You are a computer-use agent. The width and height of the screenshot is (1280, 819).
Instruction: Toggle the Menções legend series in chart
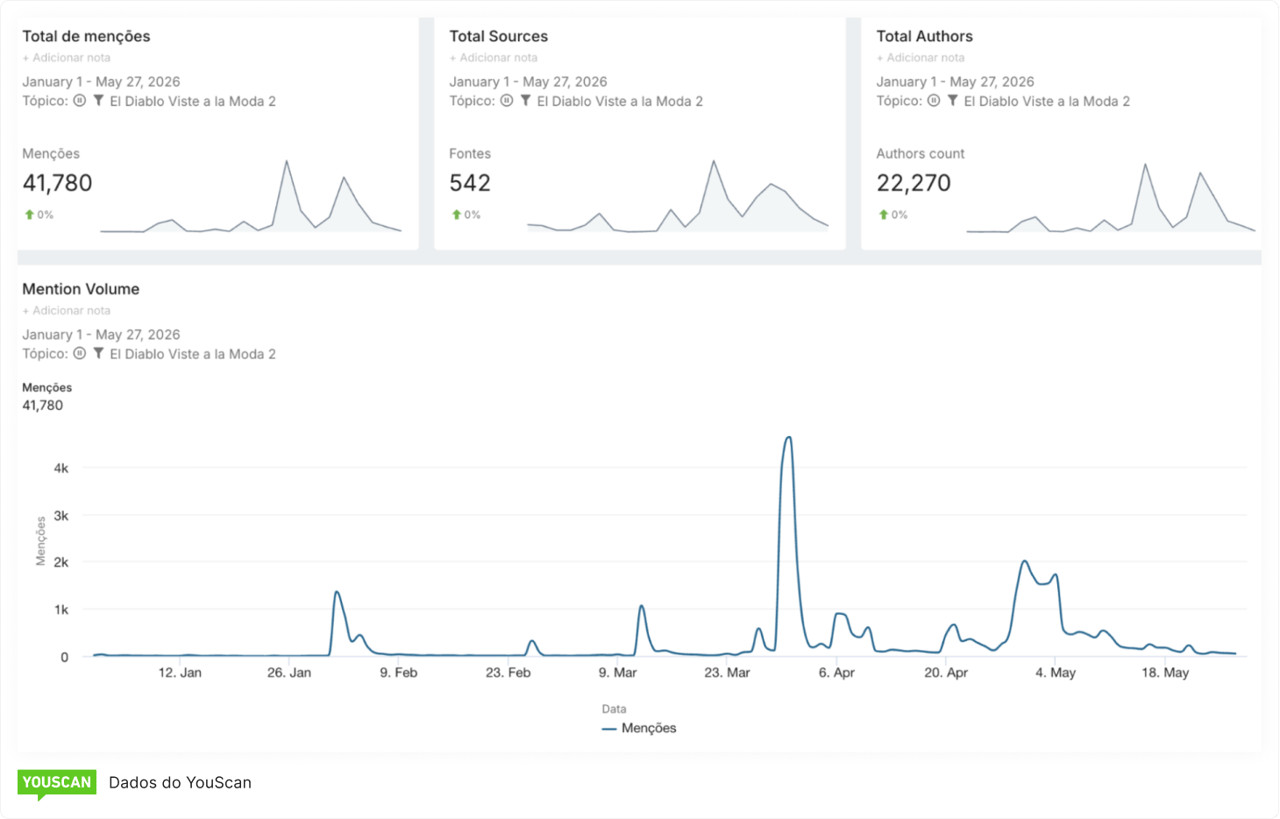pyautogui.click(x=639, y=729)
